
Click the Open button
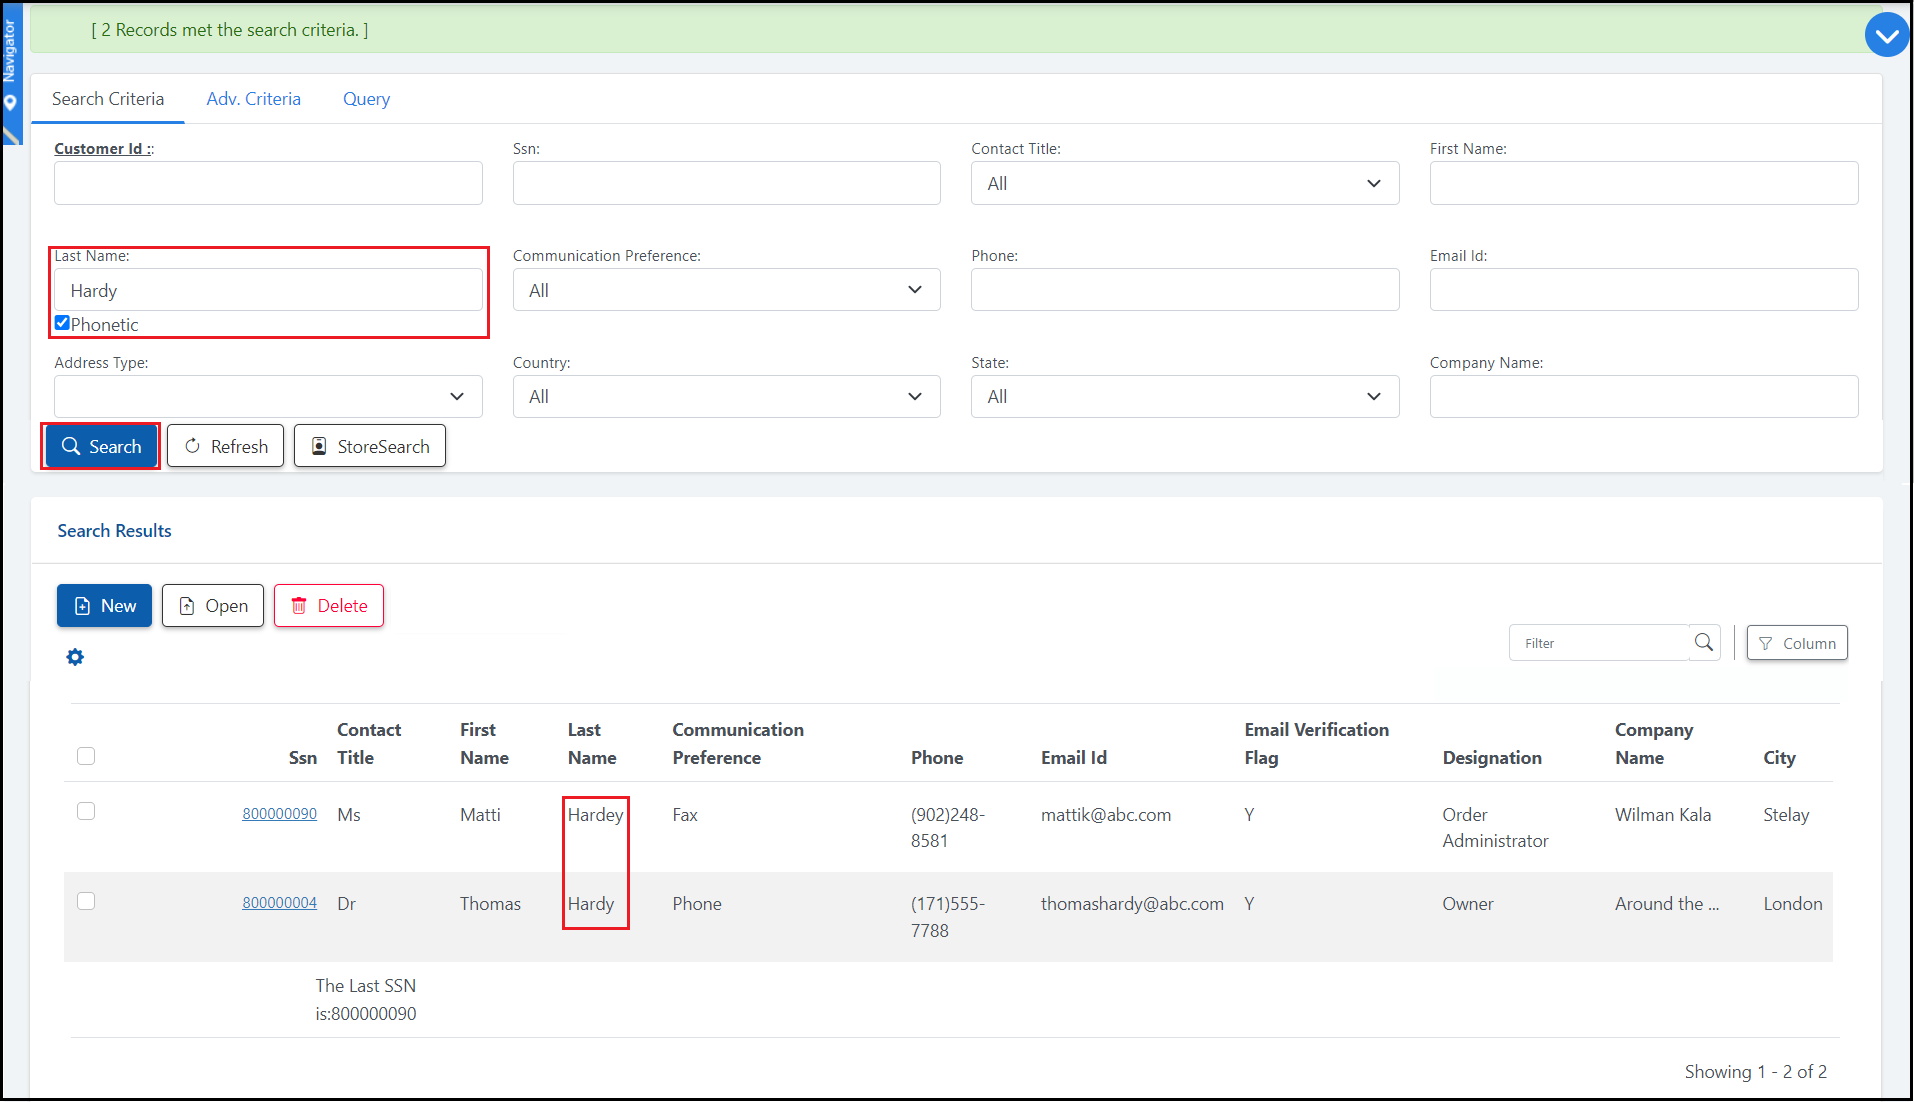click(213, 606)
